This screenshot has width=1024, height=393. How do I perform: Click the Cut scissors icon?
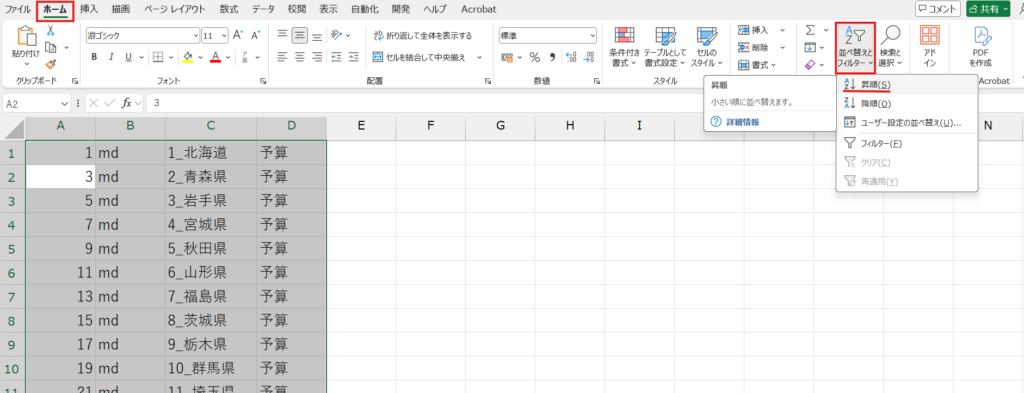pyautogui.click(x=50, y=31)
